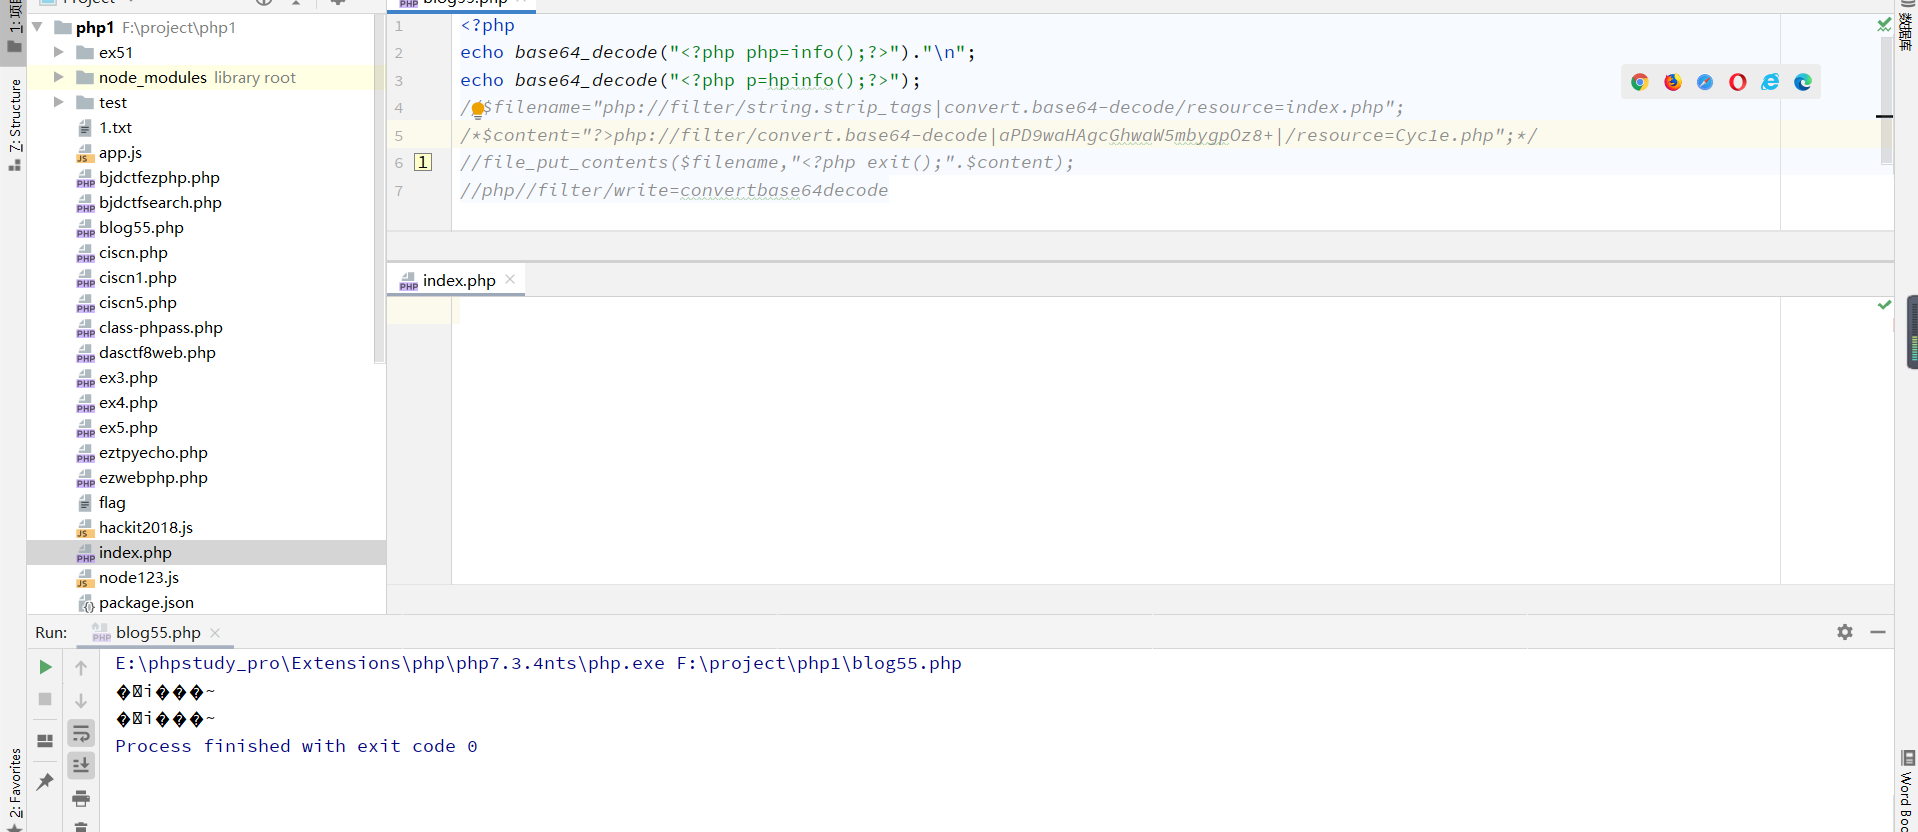Click line number 7 in gutter
Viewport: 1918px width, 832px height.
coord(399,190)
